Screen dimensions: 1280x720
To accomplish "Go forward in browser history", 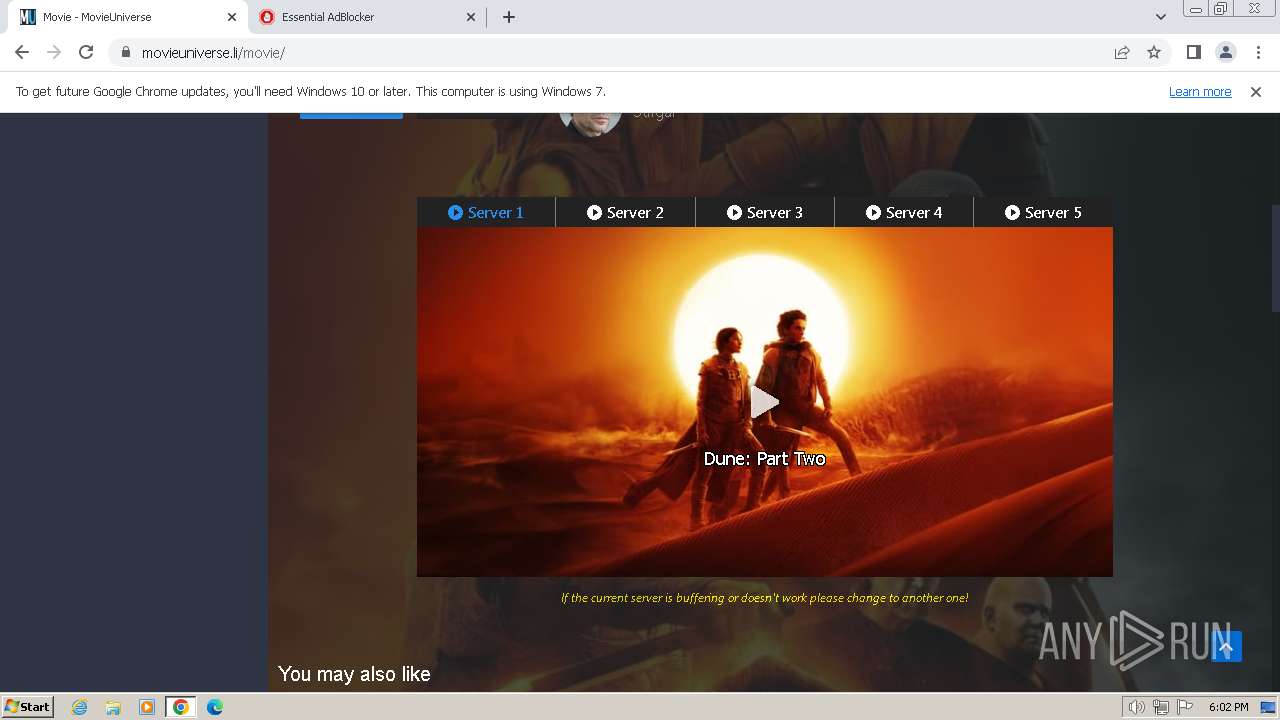I will point(54,53).
